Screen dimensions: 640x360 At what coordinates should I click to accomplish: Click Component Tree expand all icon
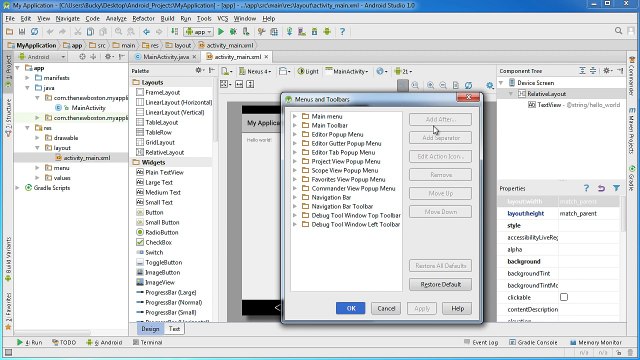pyautogui.click(x=582, y=71)
